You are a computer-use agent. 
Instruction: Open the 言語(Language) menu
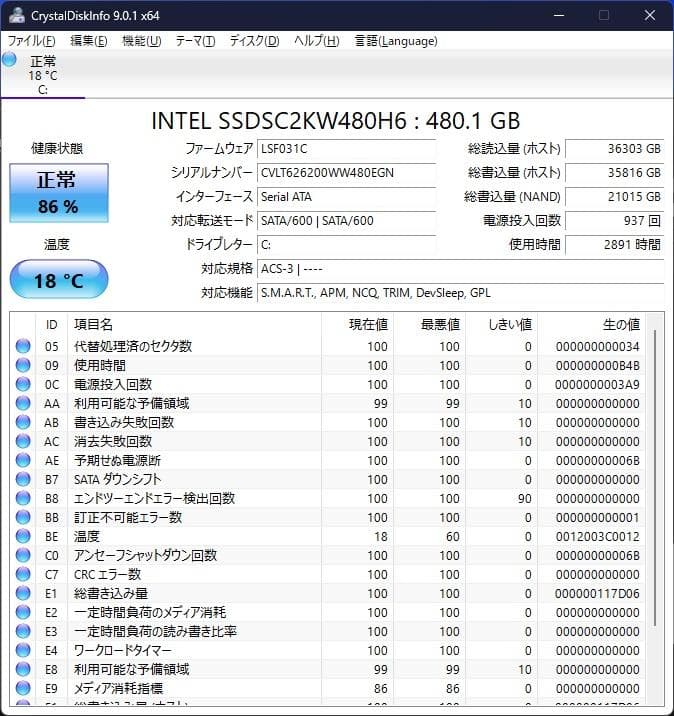(x=396, y=41)
